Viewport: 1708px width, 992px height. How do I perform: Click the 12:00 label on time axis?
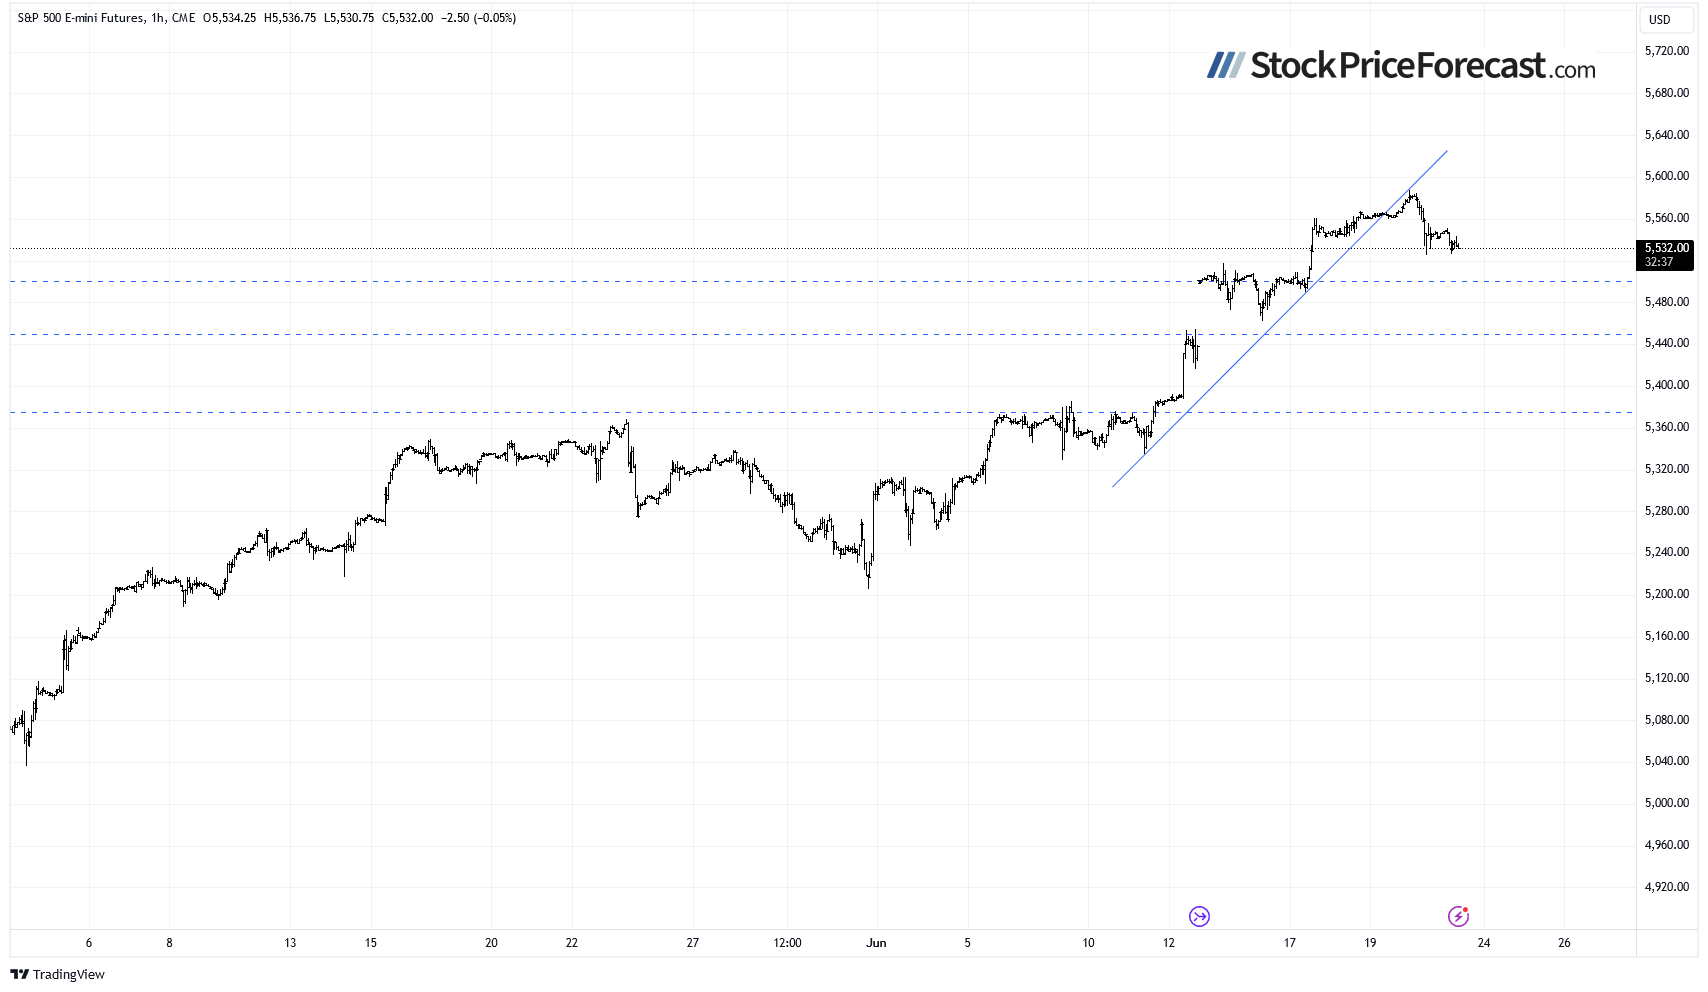coord(787,943)
